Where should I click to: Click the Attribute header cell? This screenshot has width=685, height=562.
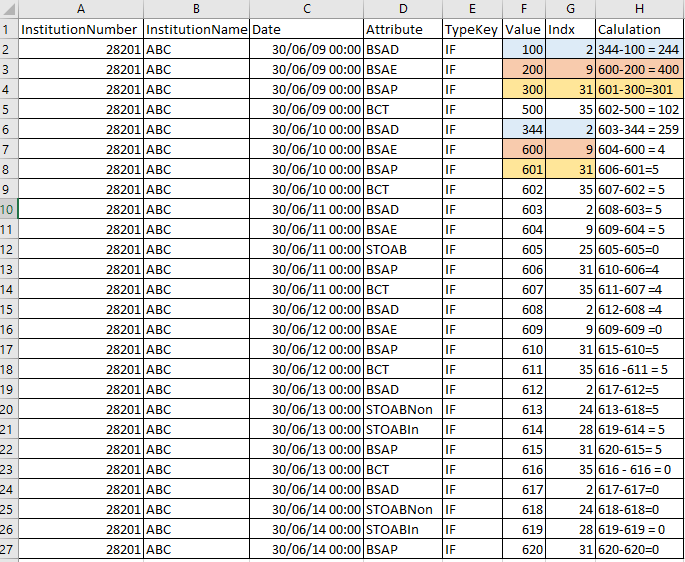pyautogui.click(x=403, y=29)
